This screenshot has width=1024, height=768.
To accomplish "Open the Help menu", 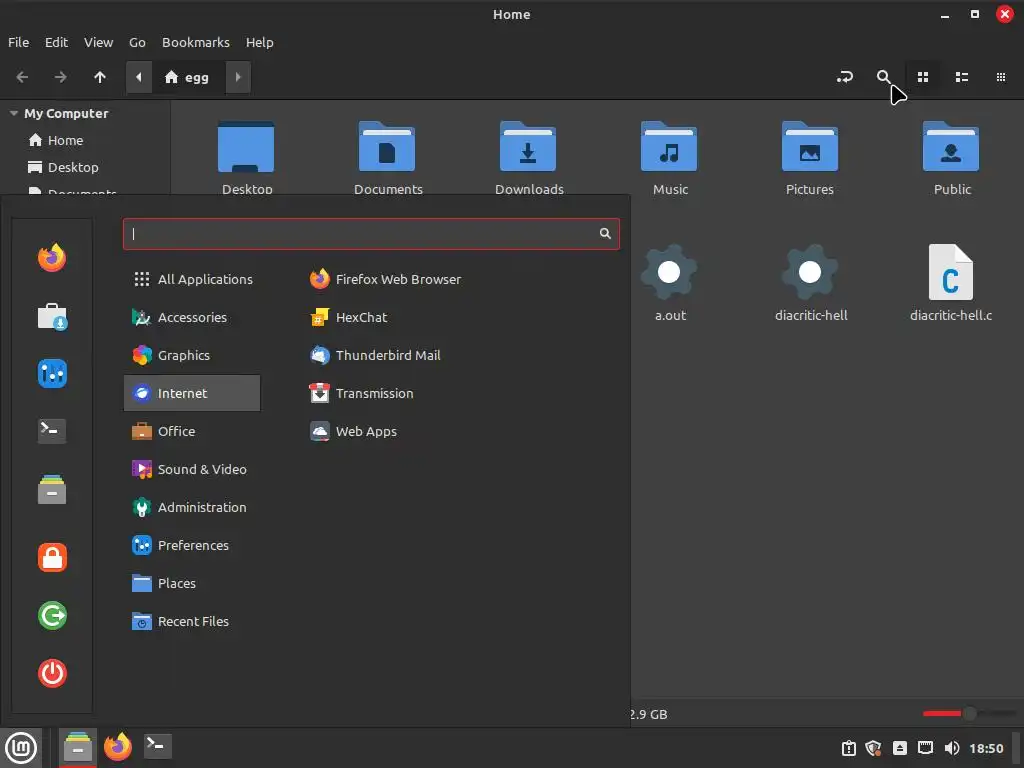I will 259,42.
